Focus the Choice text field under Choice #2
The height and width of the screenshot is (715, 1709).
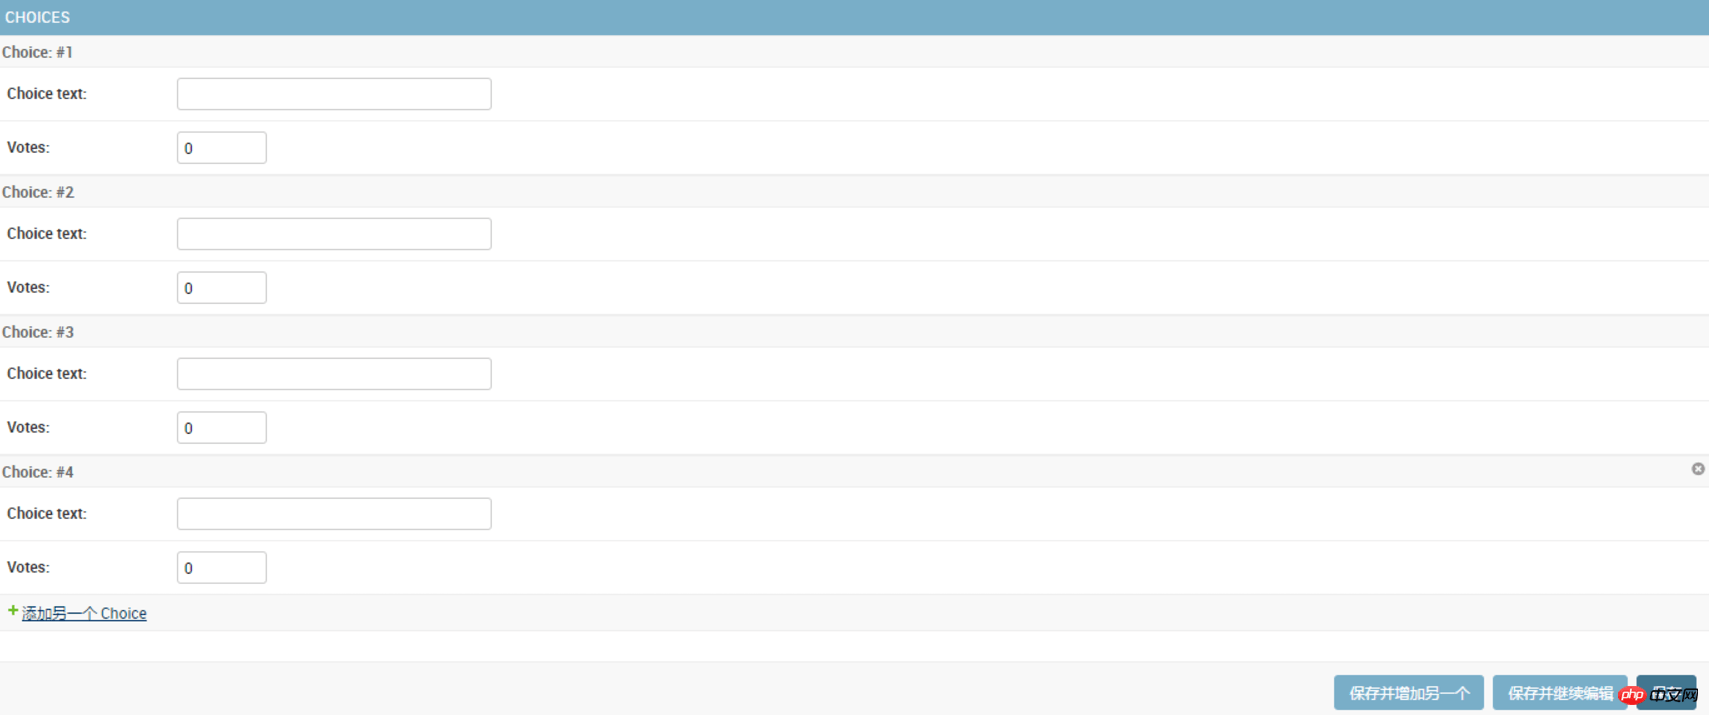click(334, 234)
